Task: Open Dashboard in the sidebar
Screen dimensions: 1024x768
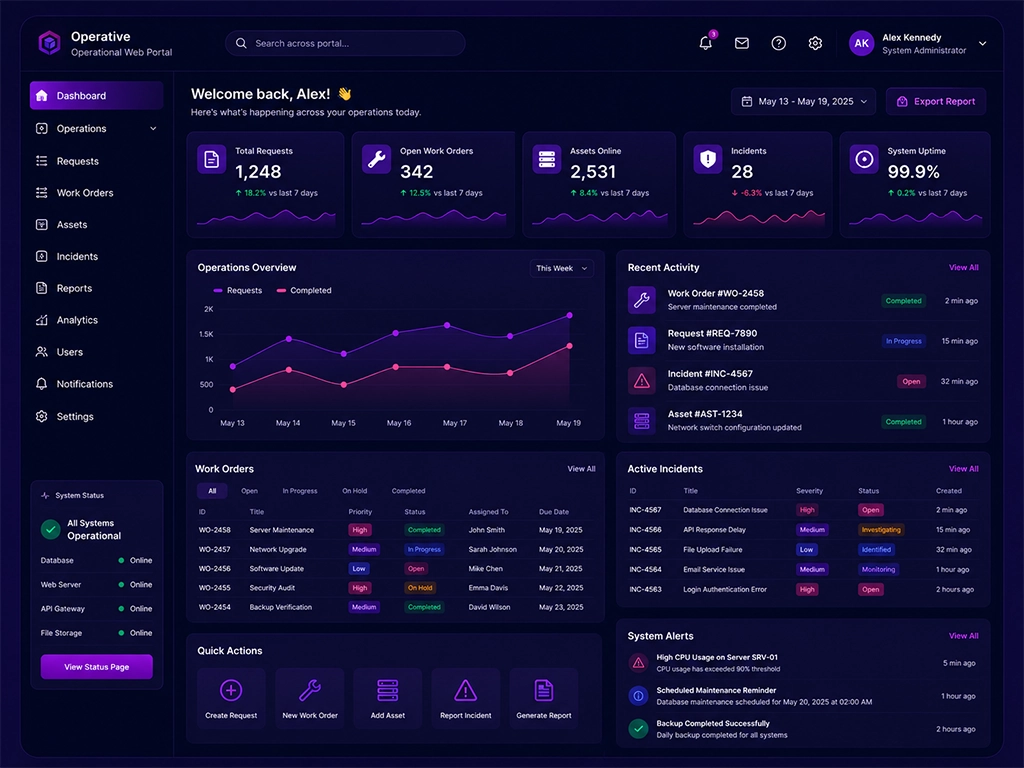Action: (96, 95)
